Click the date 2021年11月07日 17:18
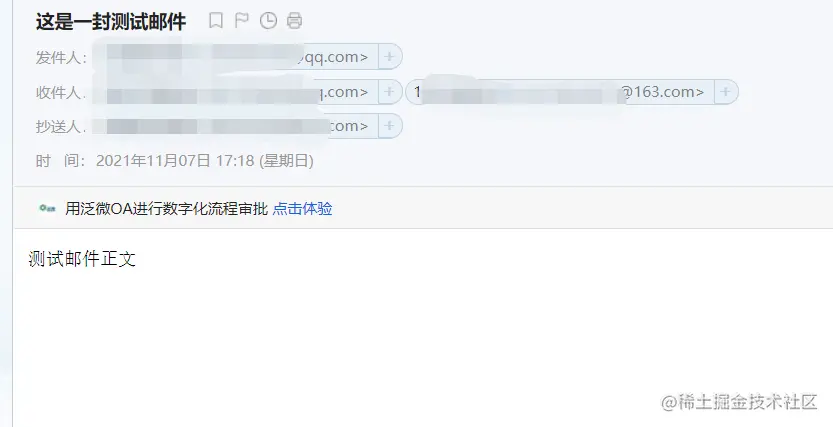 (x=175, y=160)
